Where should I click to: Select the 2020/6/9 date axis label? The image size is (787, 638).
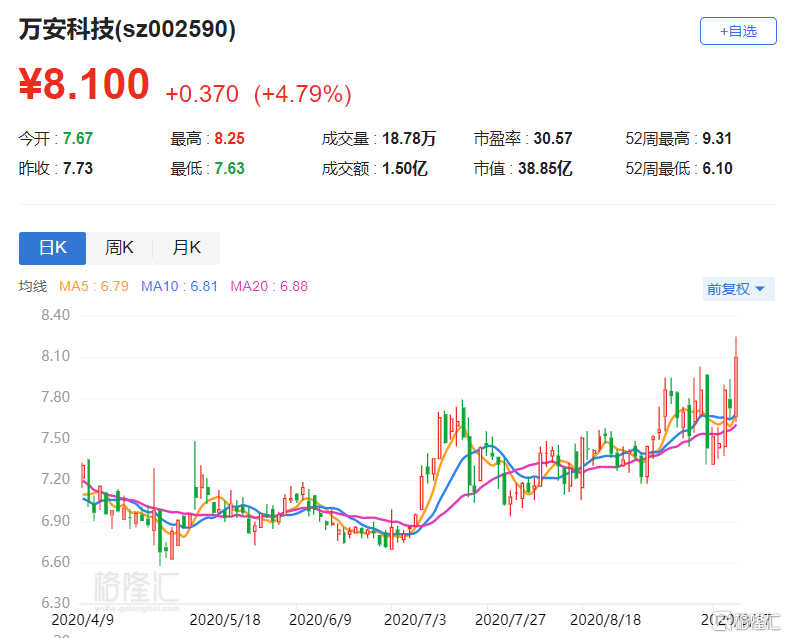[320, 620]
